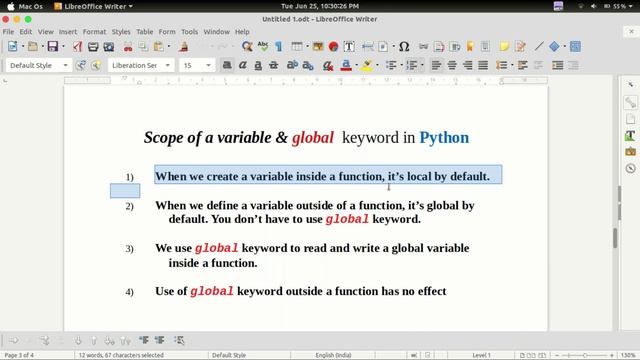Viewport: 640px width, 360px height.
Task: Justify the paragraph text
Action: click(483, 65)
